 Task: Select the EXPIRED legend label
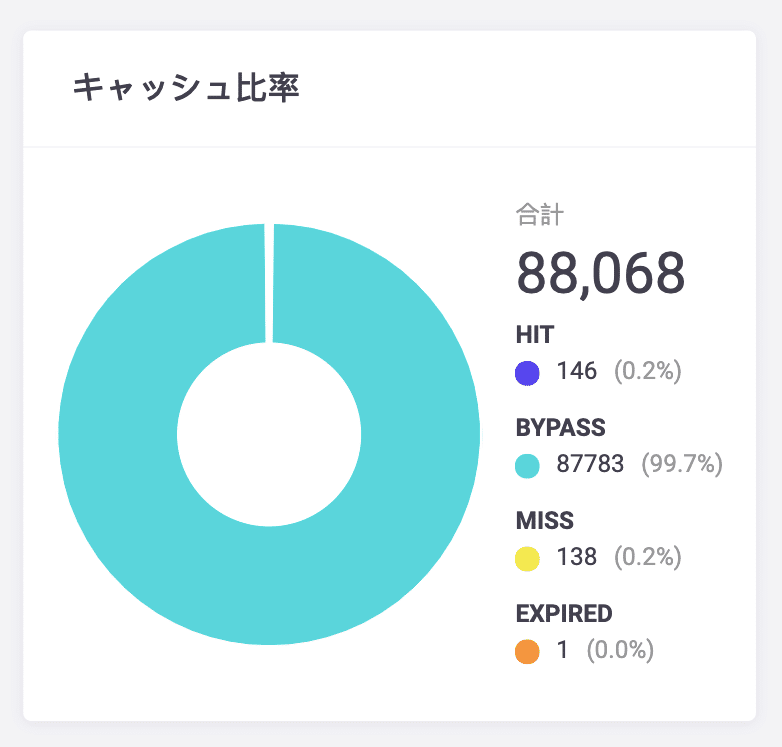pos(564,614)
